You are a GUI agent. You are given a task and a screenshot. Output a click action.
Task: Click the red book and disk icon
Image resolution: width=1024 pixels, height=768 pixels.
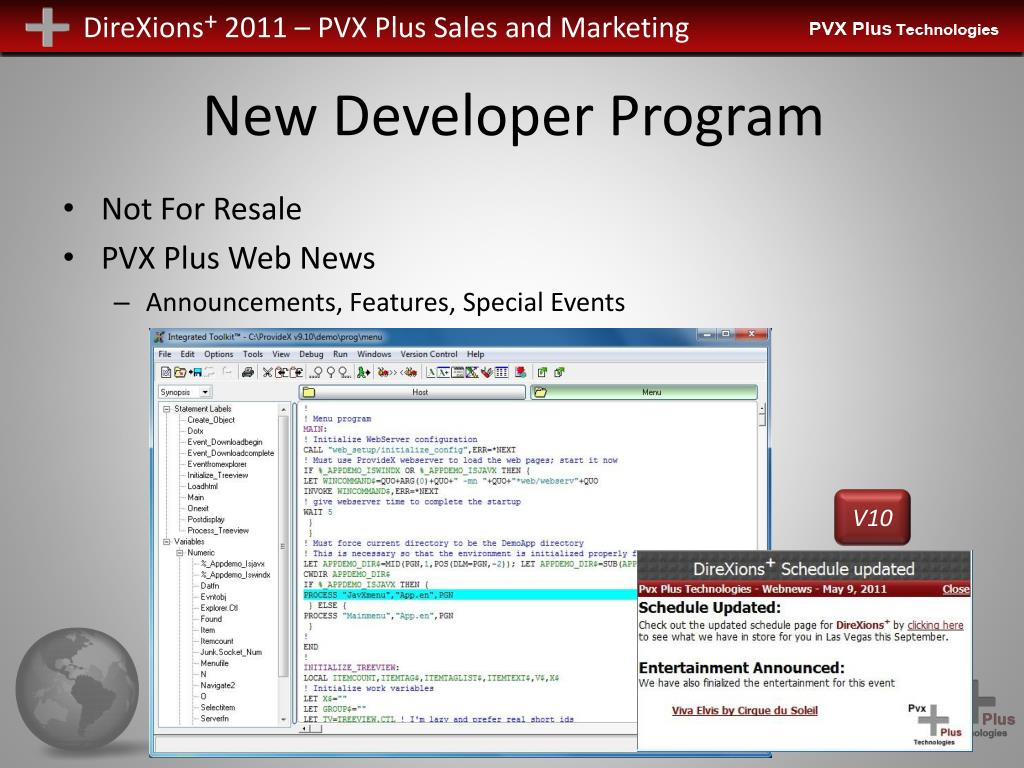(x=520, y=372)
